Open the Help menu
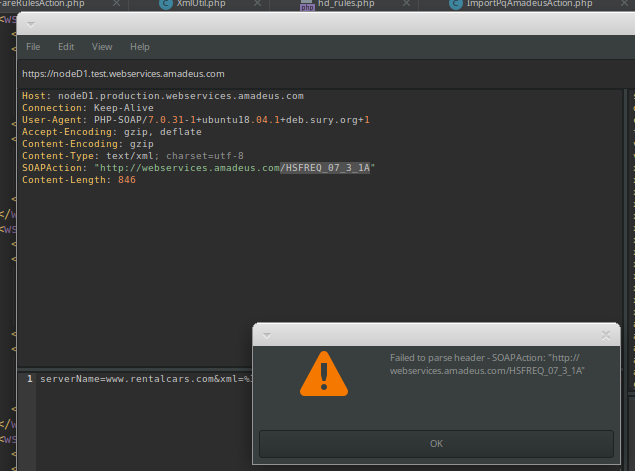 (x=140, y=47)
